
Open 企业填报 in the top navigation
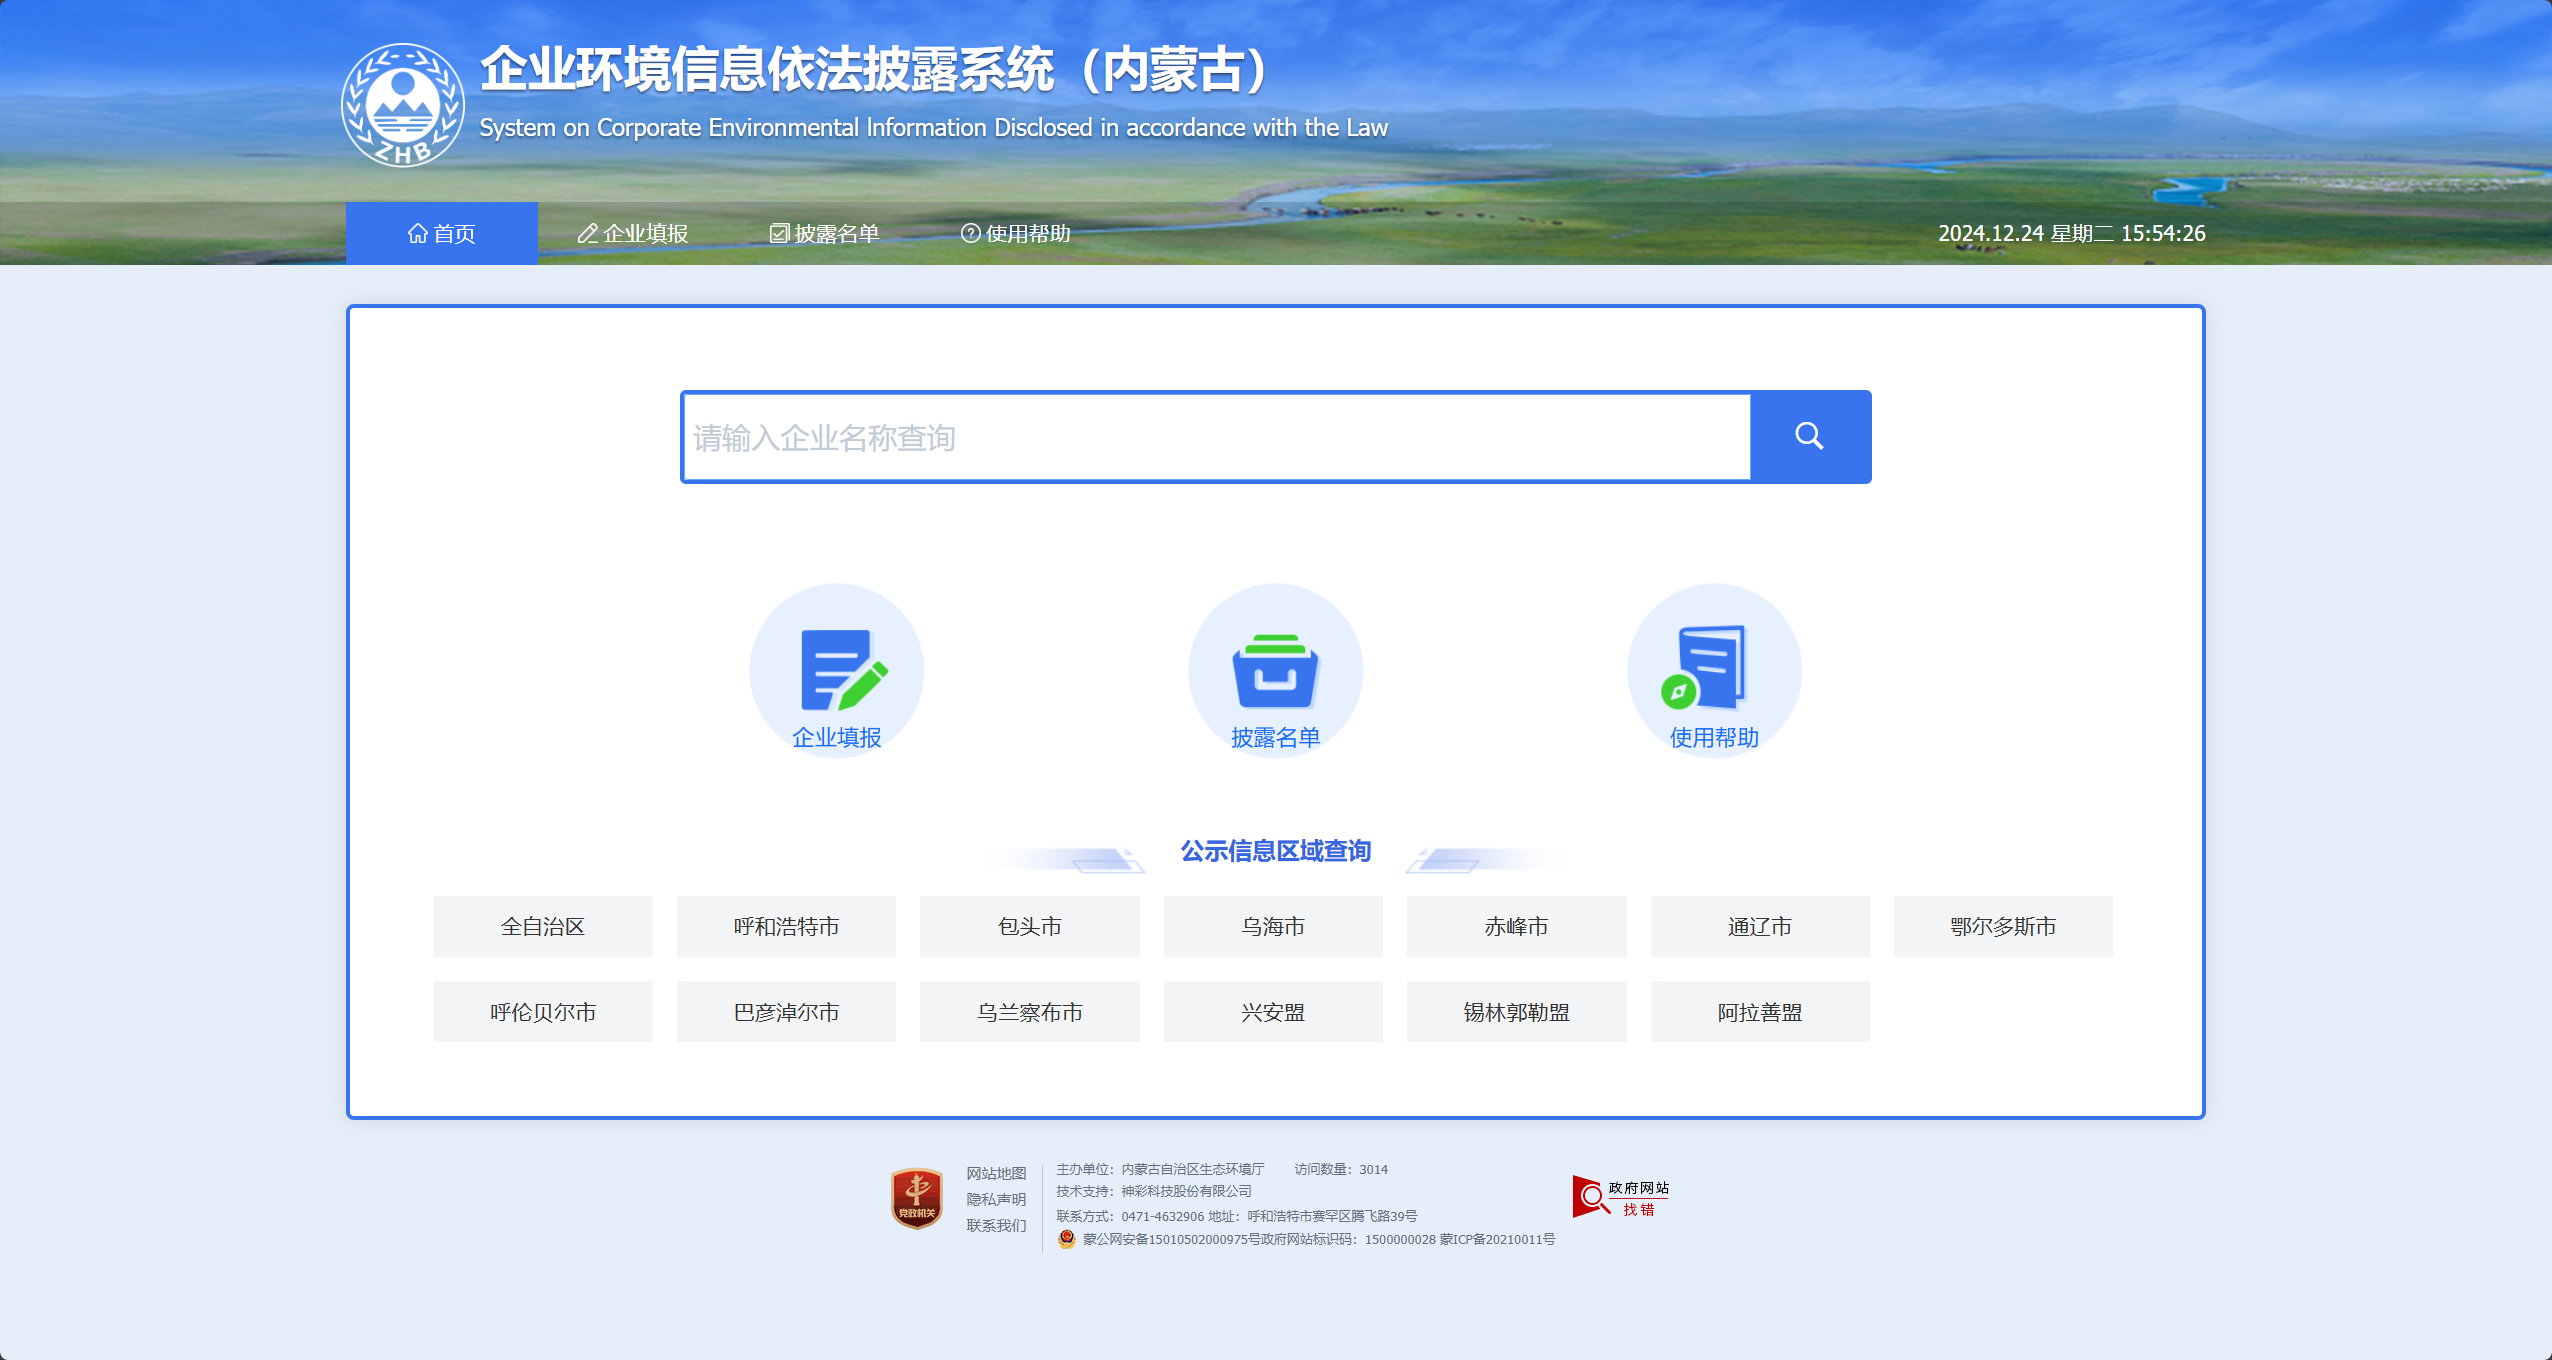[x=633, y=233]
